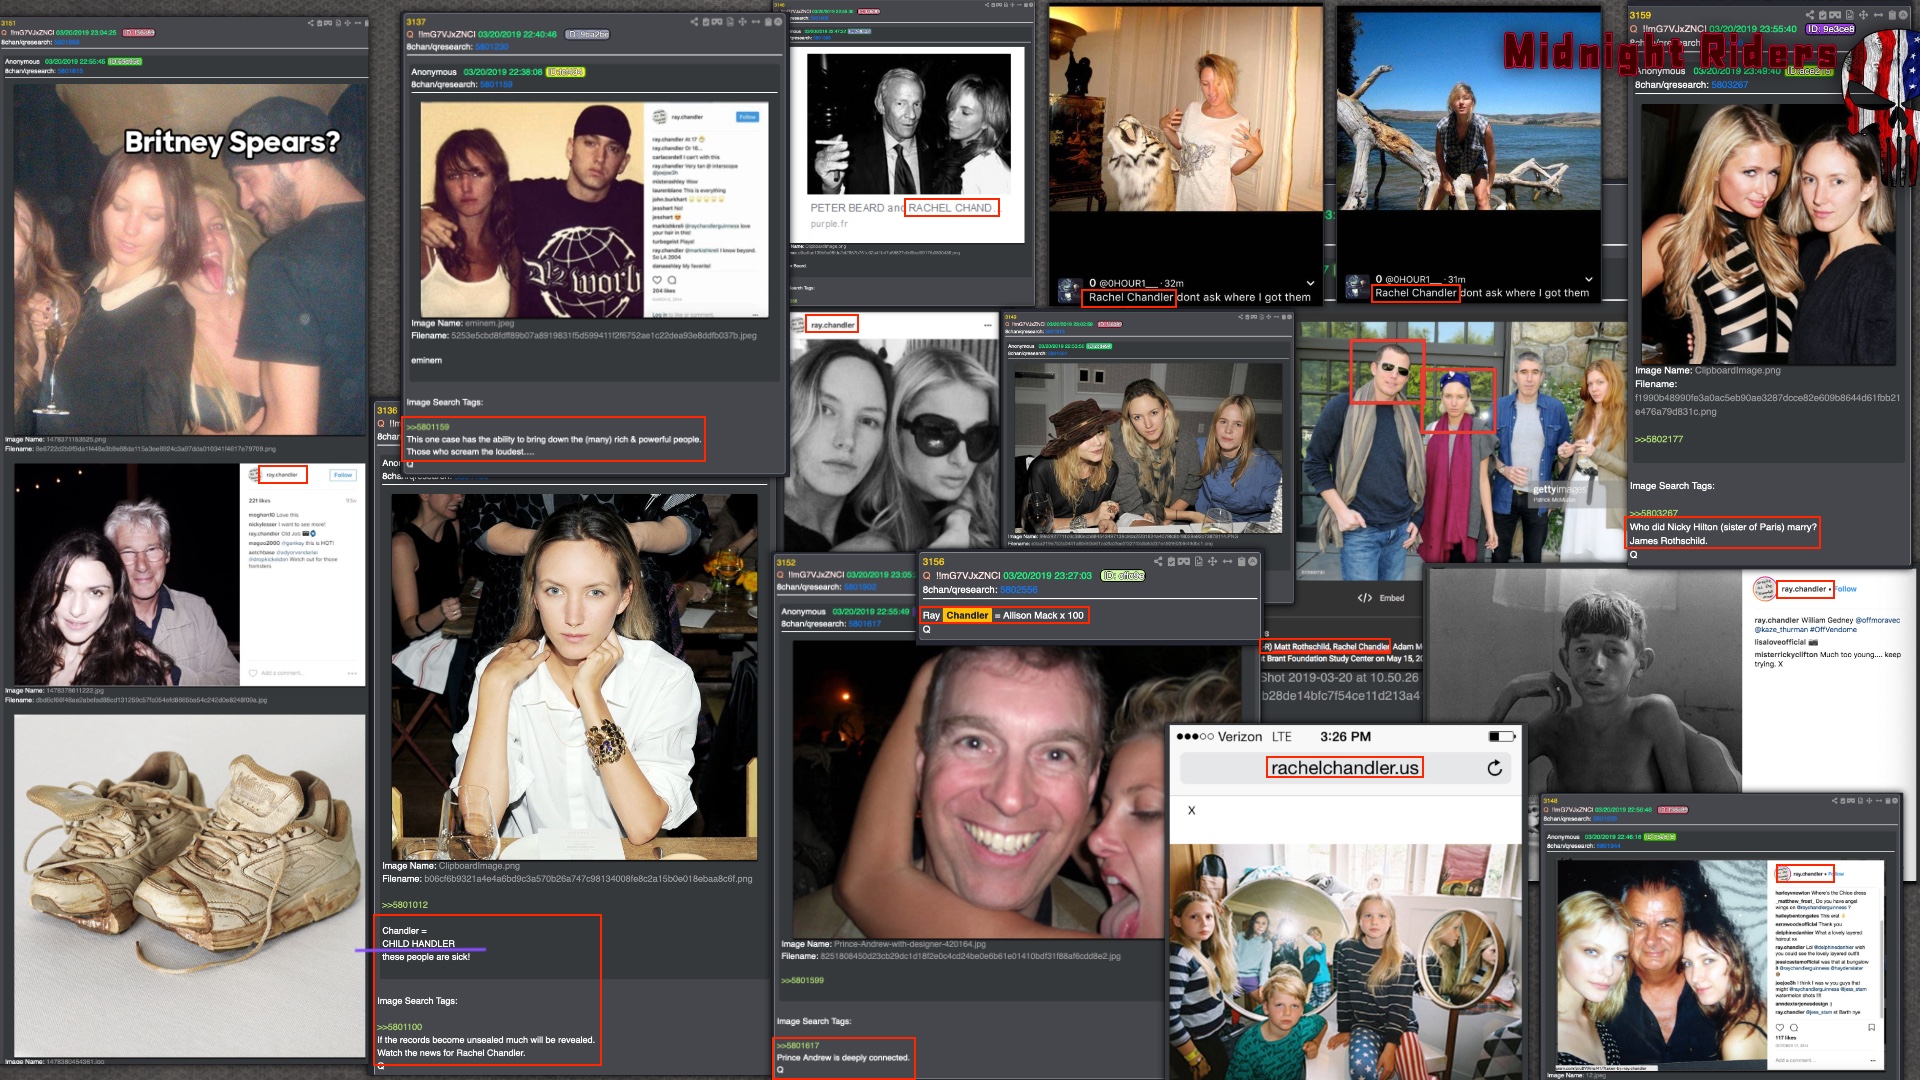
Task: Click the green ID badge on post 3156
Action: pyautogui.click(x=1123, y=576)
